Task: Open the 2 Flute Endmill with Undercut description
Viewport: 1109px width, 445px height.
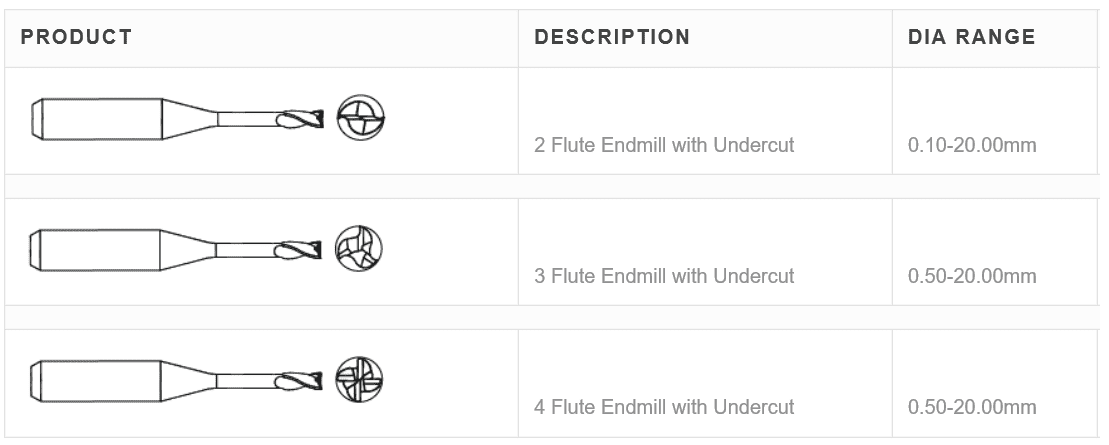Action: point(664,145)
